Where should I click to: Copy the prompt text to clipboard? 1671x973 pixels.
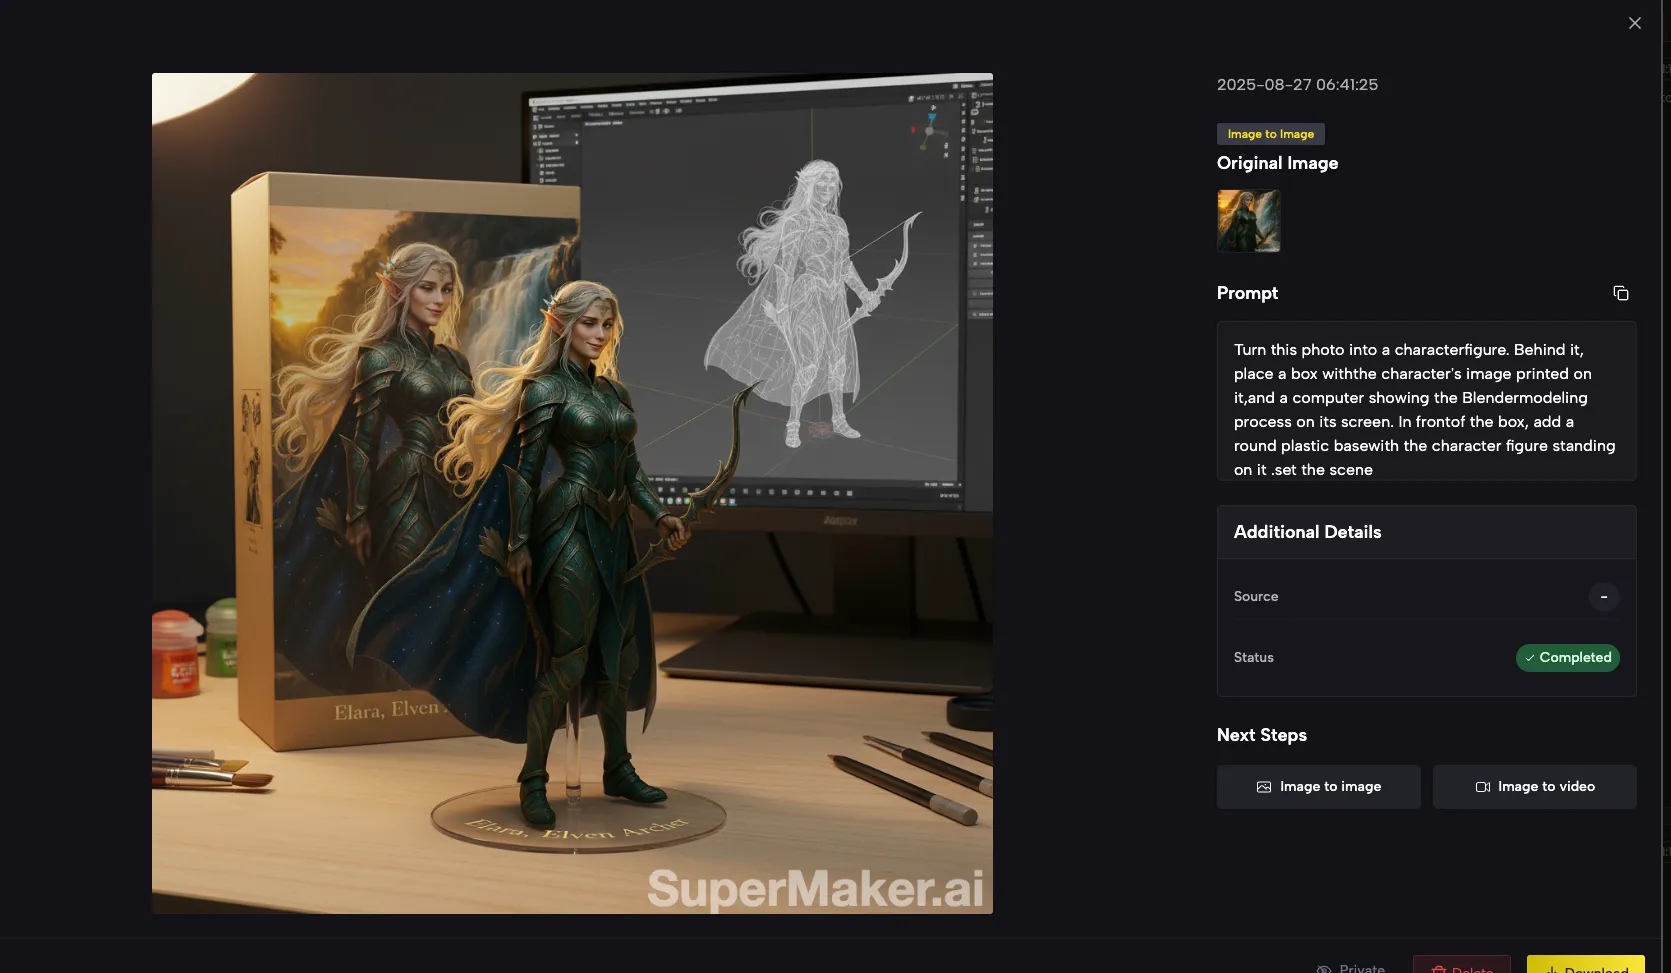coord(1620,293)
